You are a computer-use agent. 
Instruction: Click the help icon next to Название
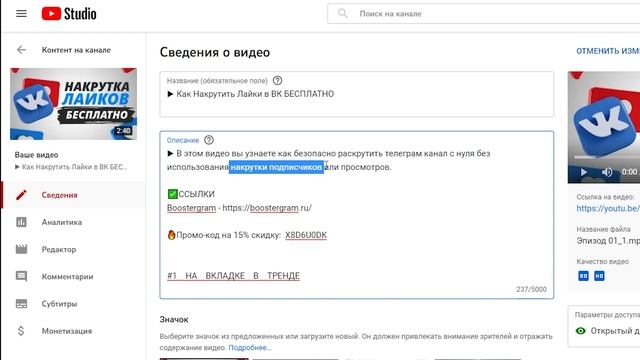[277, 80]
